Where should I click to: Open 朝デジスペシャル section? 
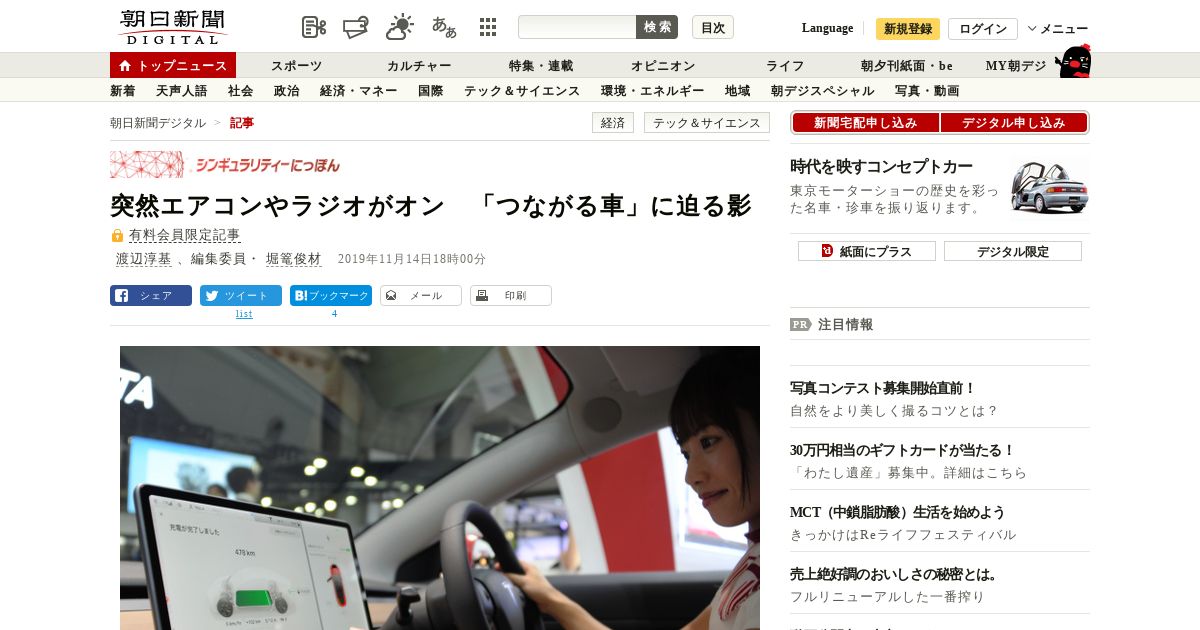point(822,91)
